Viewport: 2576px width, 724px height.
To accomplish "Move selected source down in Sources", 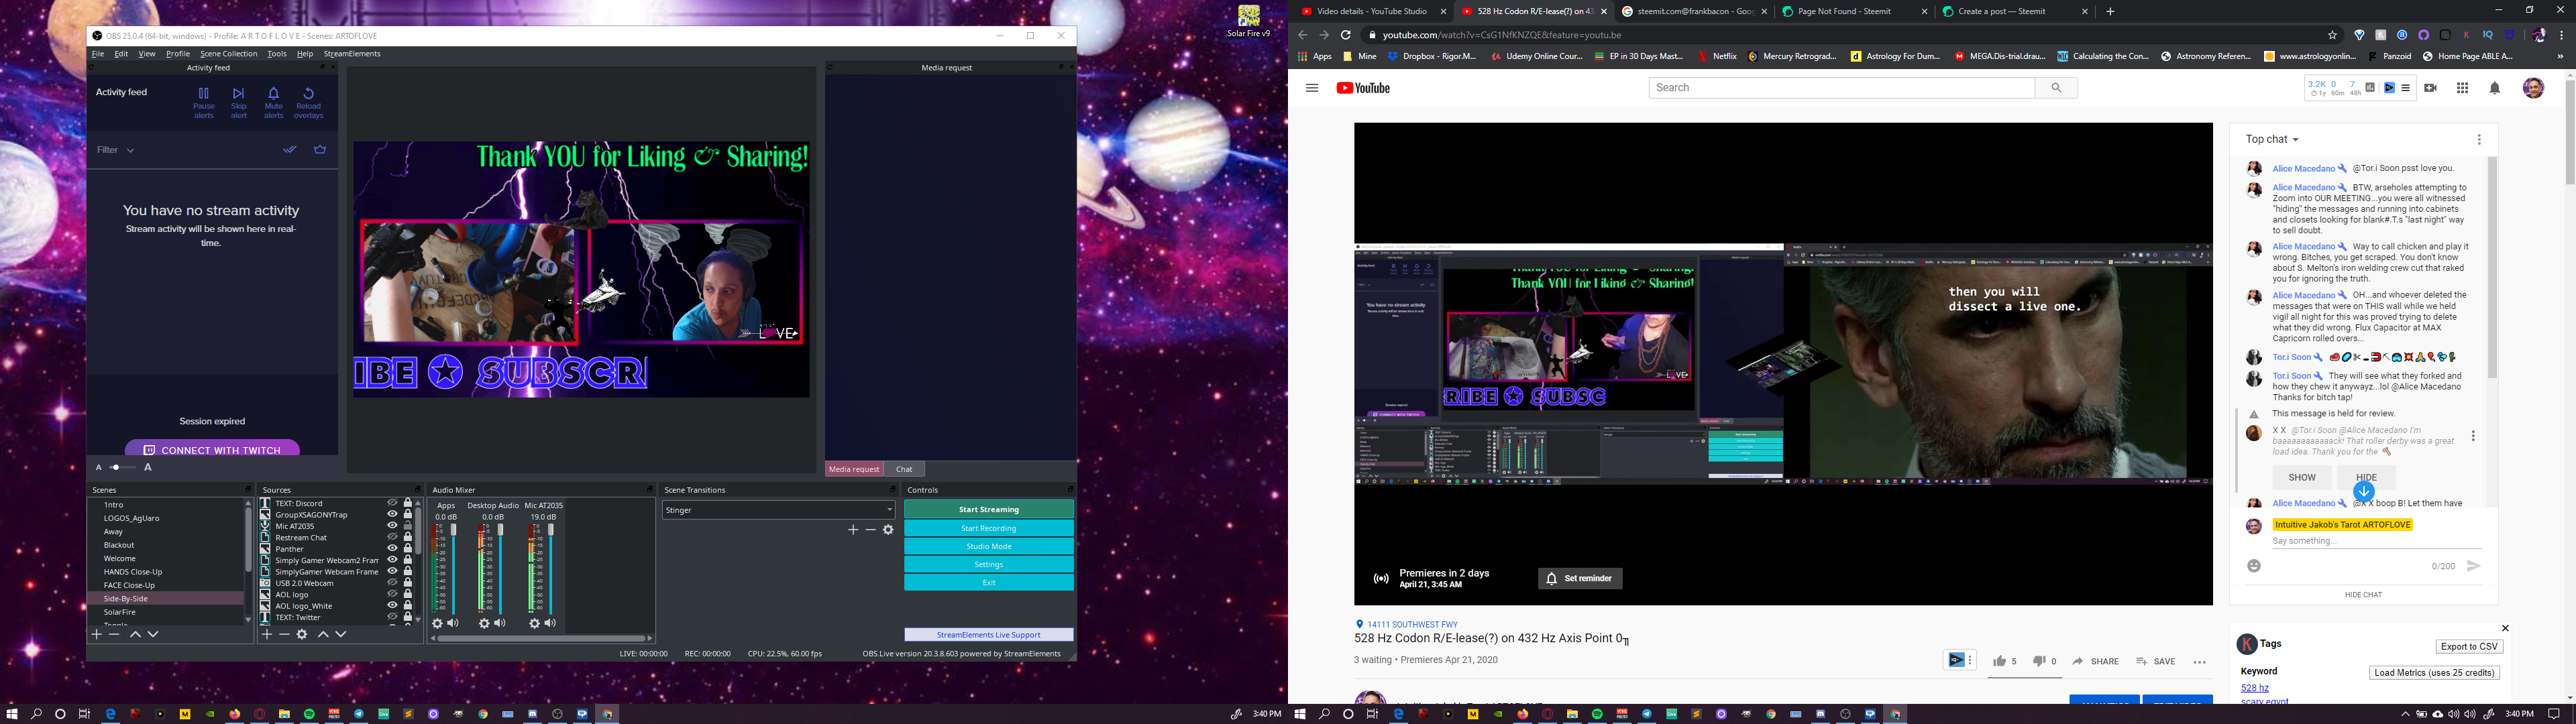I will pyautogui.click(x=341, y=634).
